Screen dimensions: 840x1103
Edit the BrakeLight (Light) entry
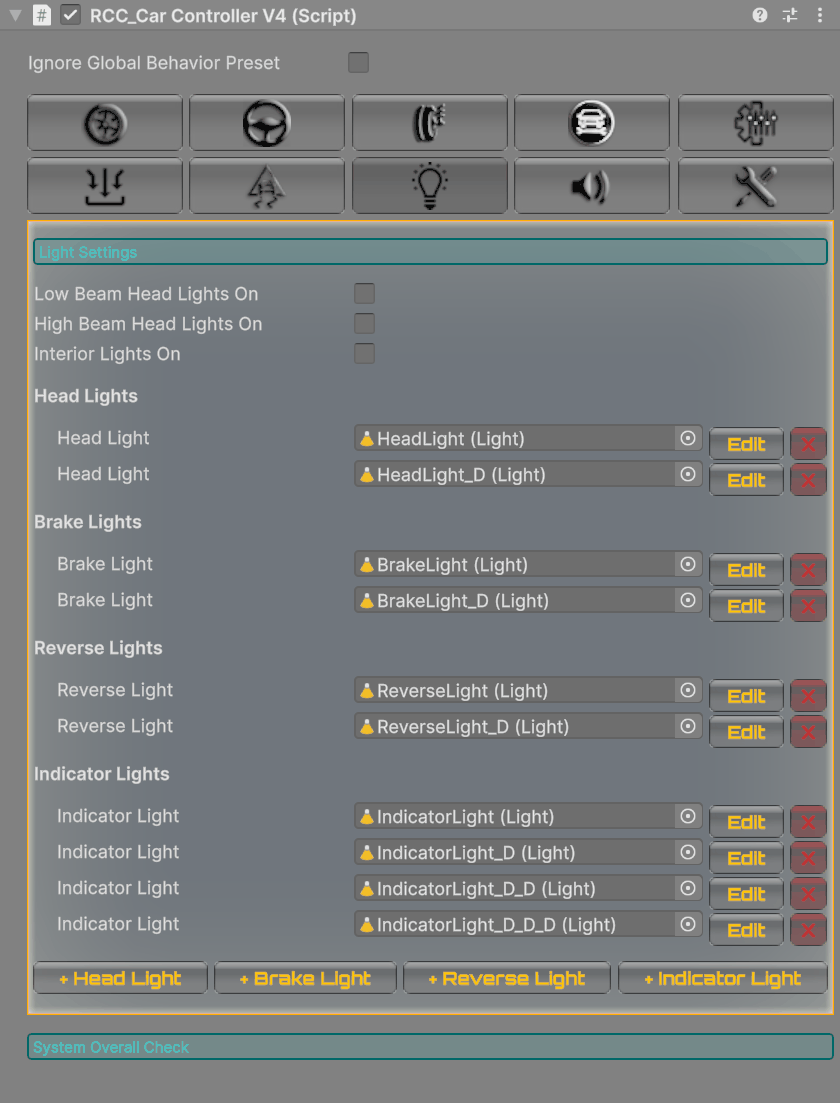[746, 570]
